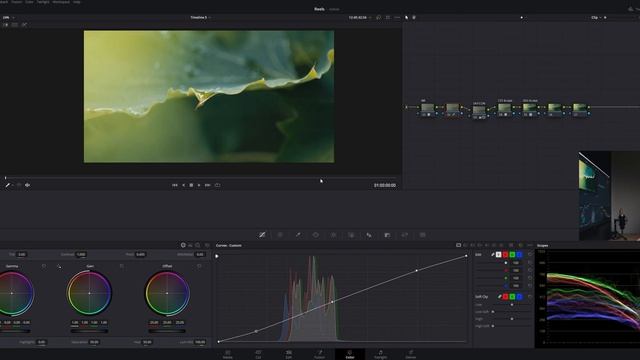This screenshot has width=640, height=360.
Task: Reset the Offset color wheel
Action: (x=199, y=266)
